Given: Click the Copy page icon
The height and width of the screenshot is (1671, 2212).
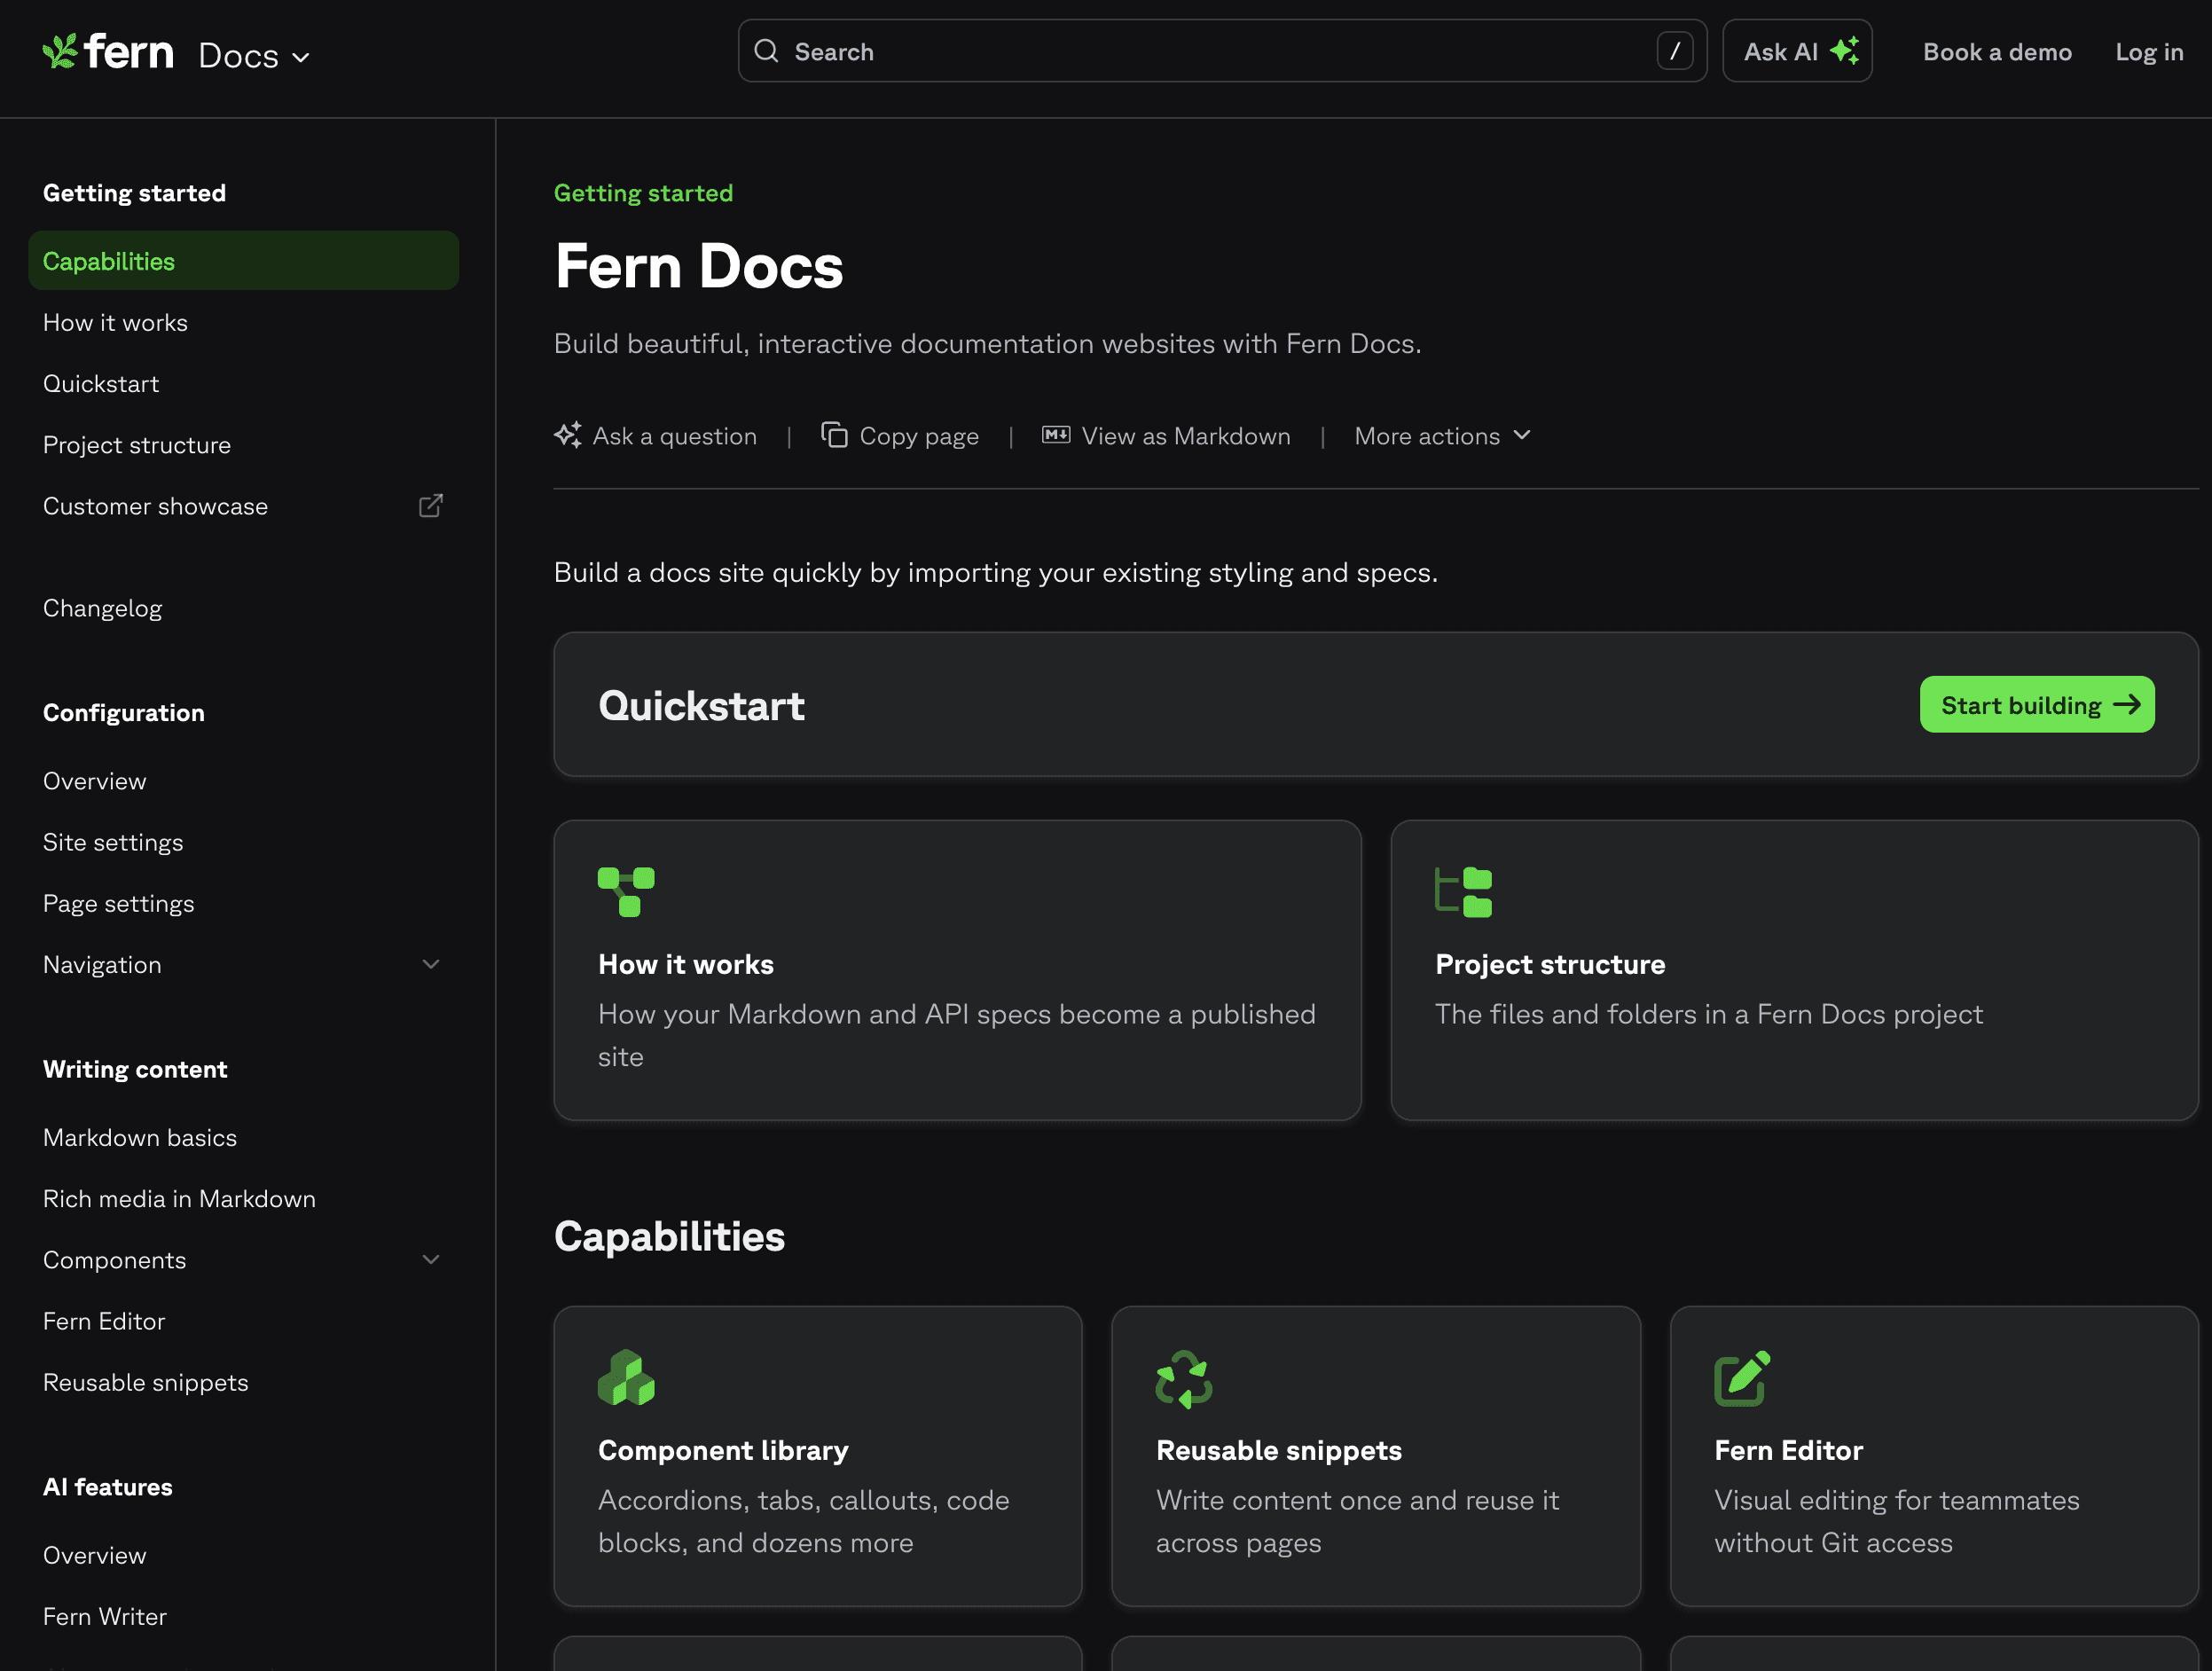Looking at the screenshot, I should (834, 435).
